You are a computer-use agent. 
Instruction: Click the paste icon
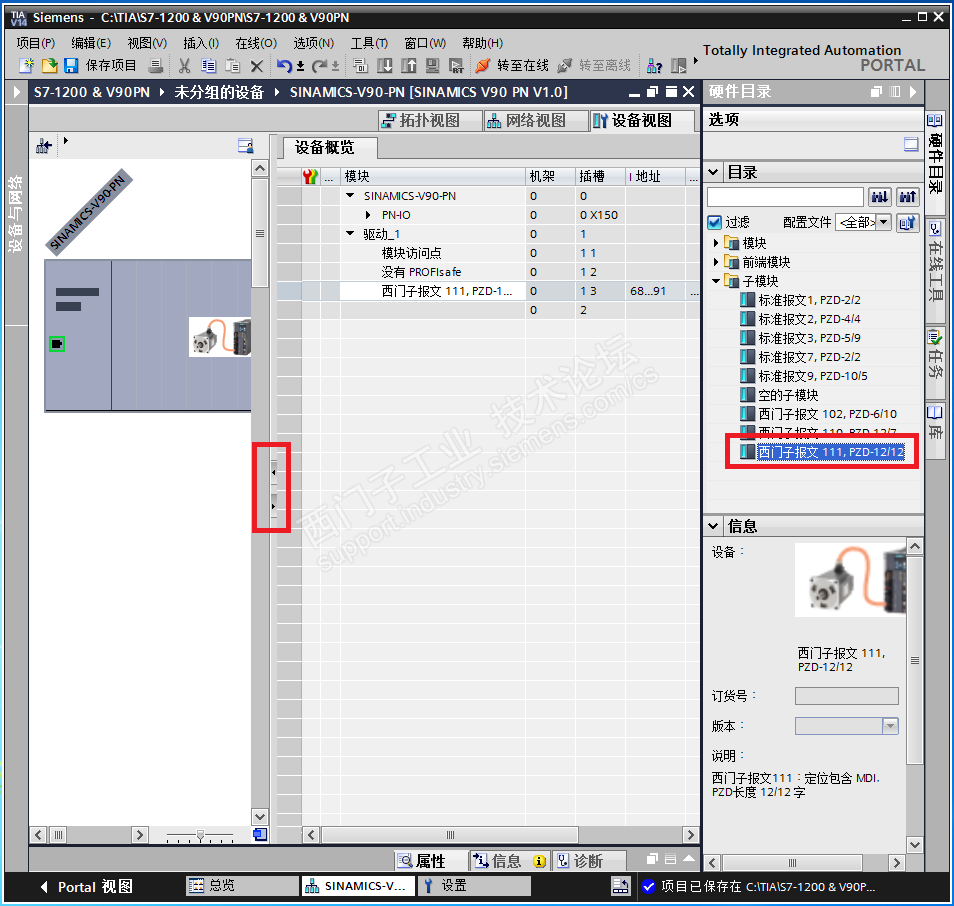click(x=232, y=66)
